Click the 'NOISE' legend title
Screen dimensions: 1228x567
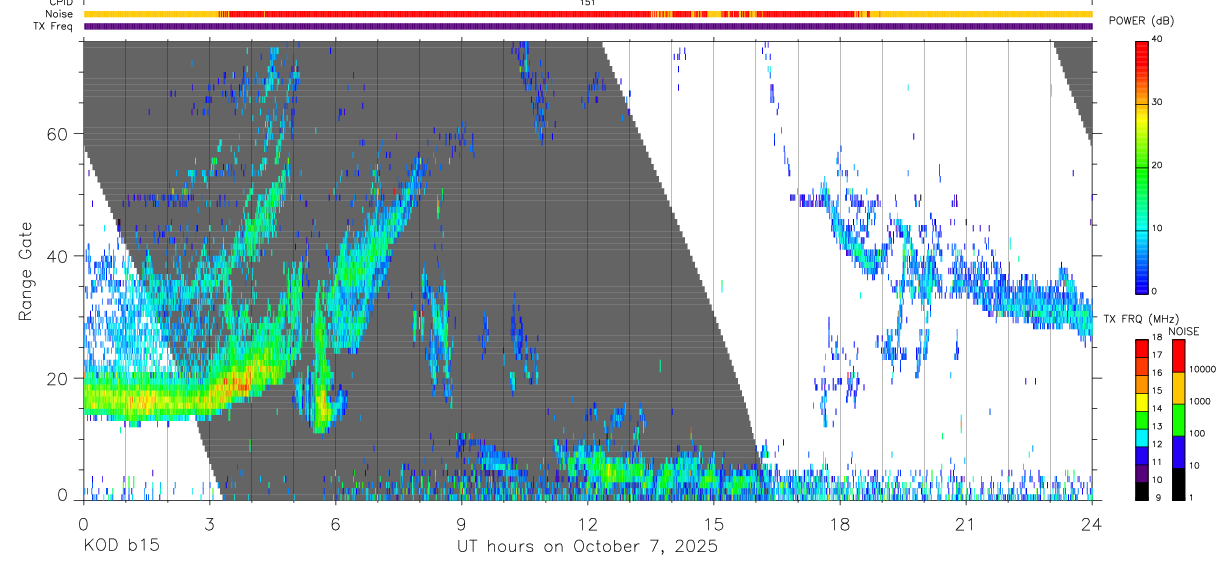click(x=1183, y=331)
